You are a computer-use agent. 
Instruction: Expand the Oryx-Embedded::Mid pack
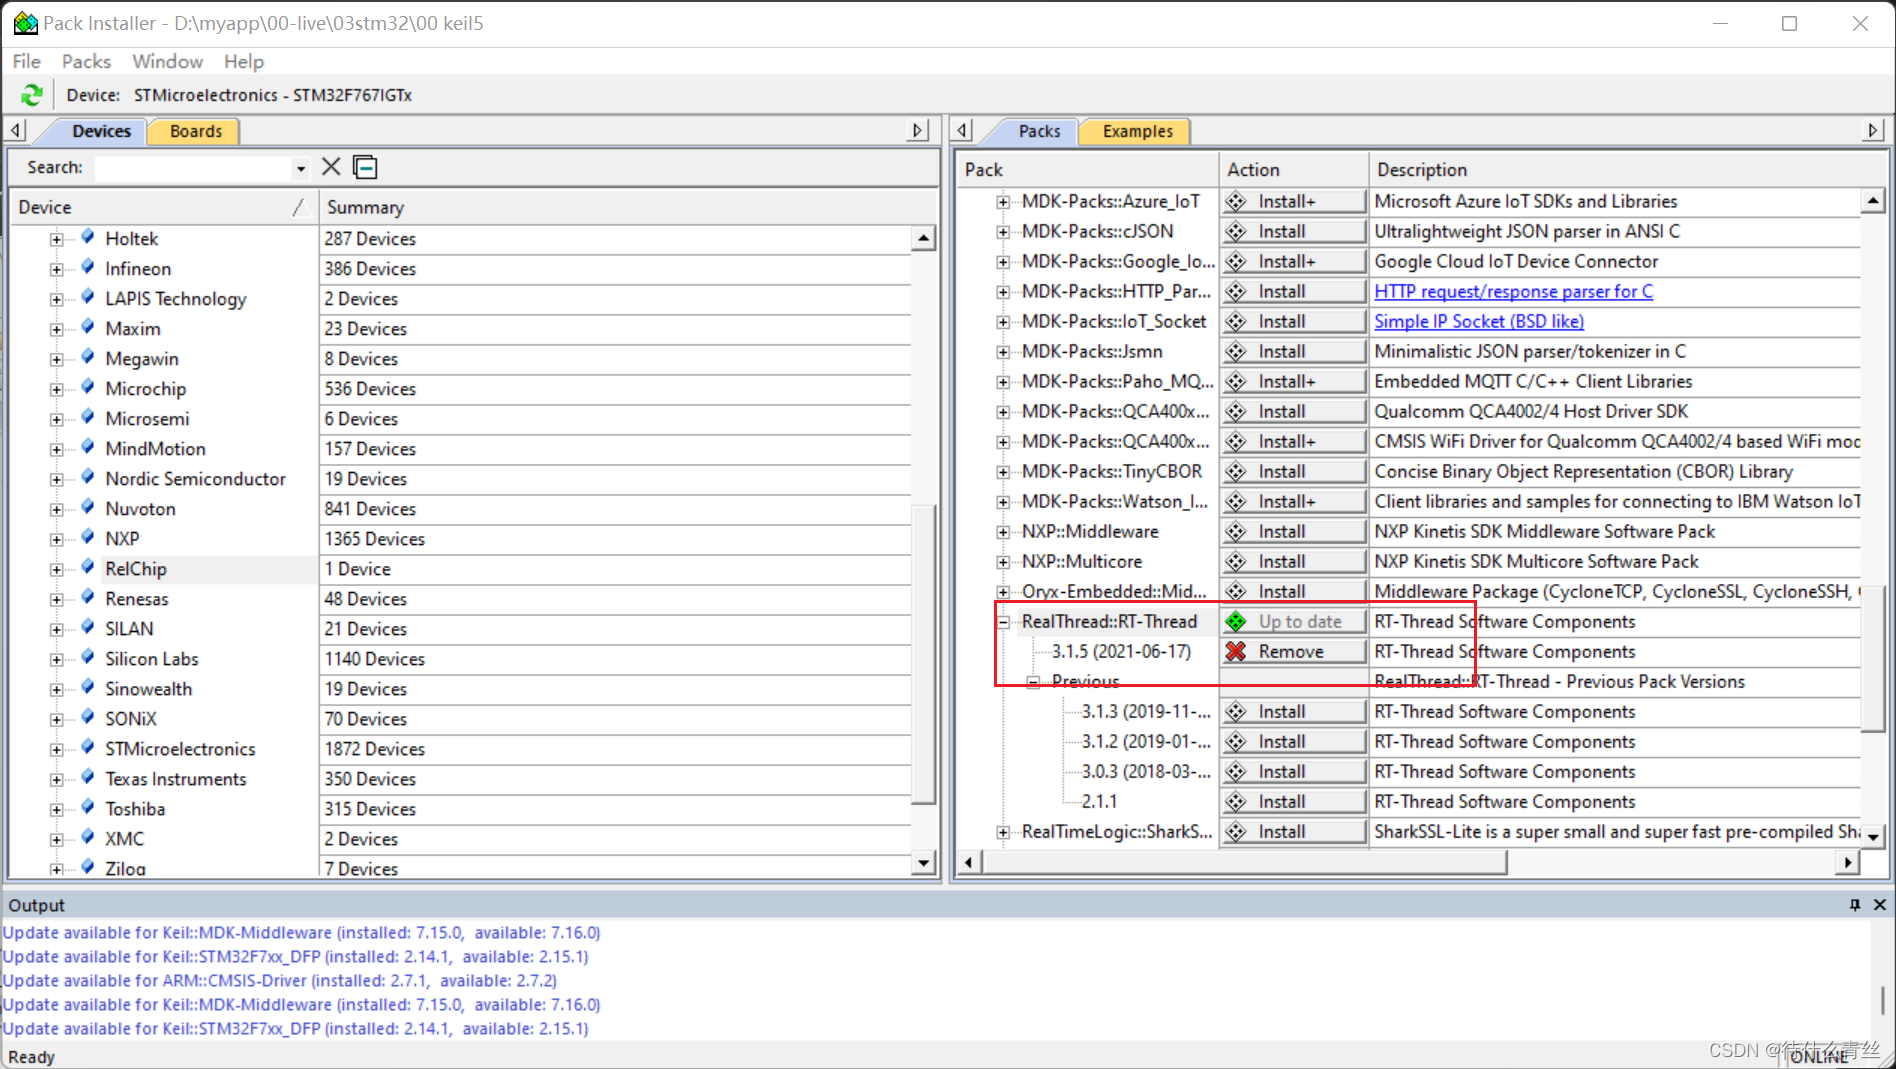pos(1003,592)
